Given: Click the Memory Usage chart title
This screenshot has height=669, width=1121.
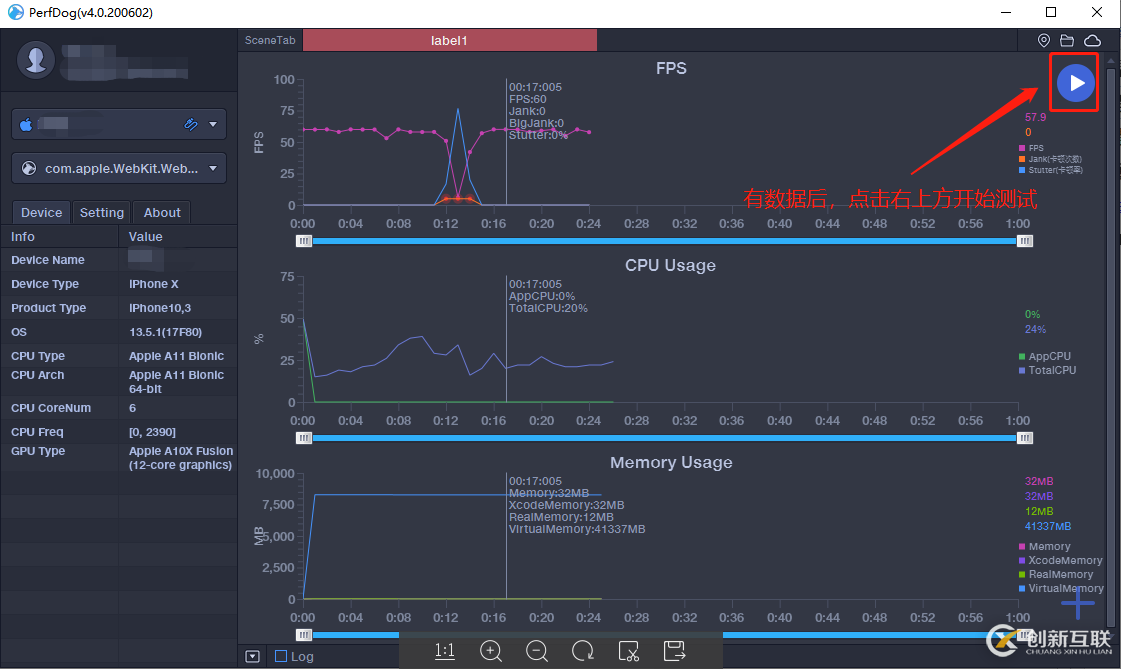Looking at the screenshot, I should click(x=671, y=462).
